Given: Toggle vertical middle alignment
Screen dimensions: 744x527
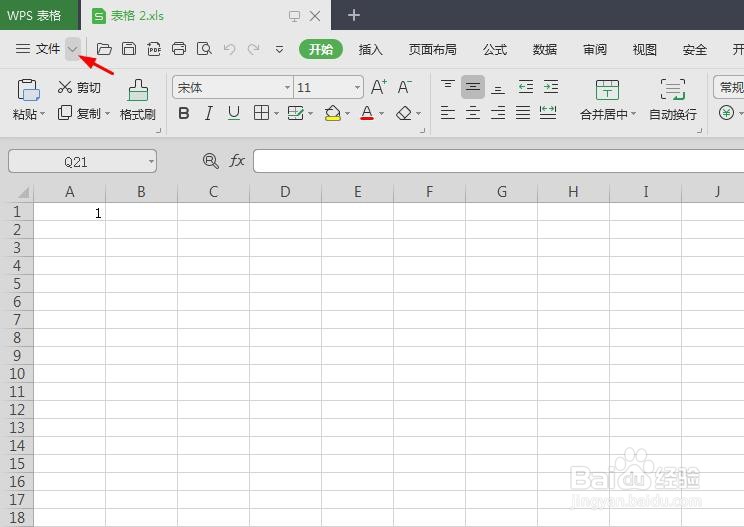Looking at the screenshot, I should [473, 87].
